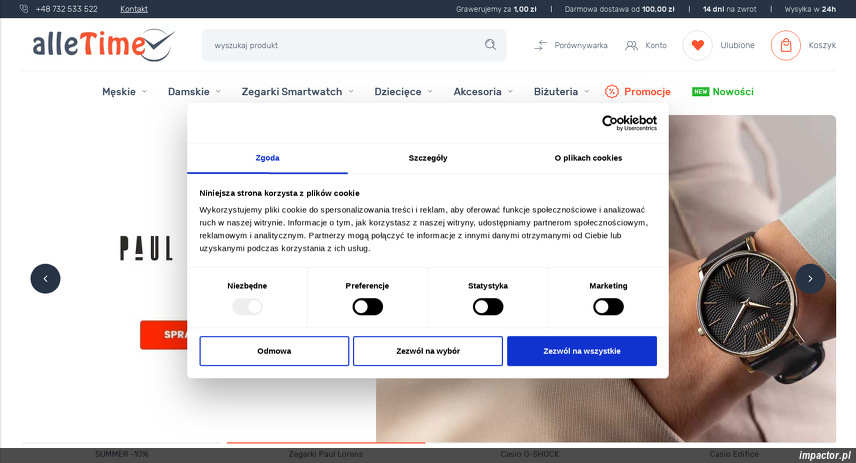Click the Grawerujemy za 1,00 zł text
Viewport: 856px width, 463px height.
(x=496, y=9)
